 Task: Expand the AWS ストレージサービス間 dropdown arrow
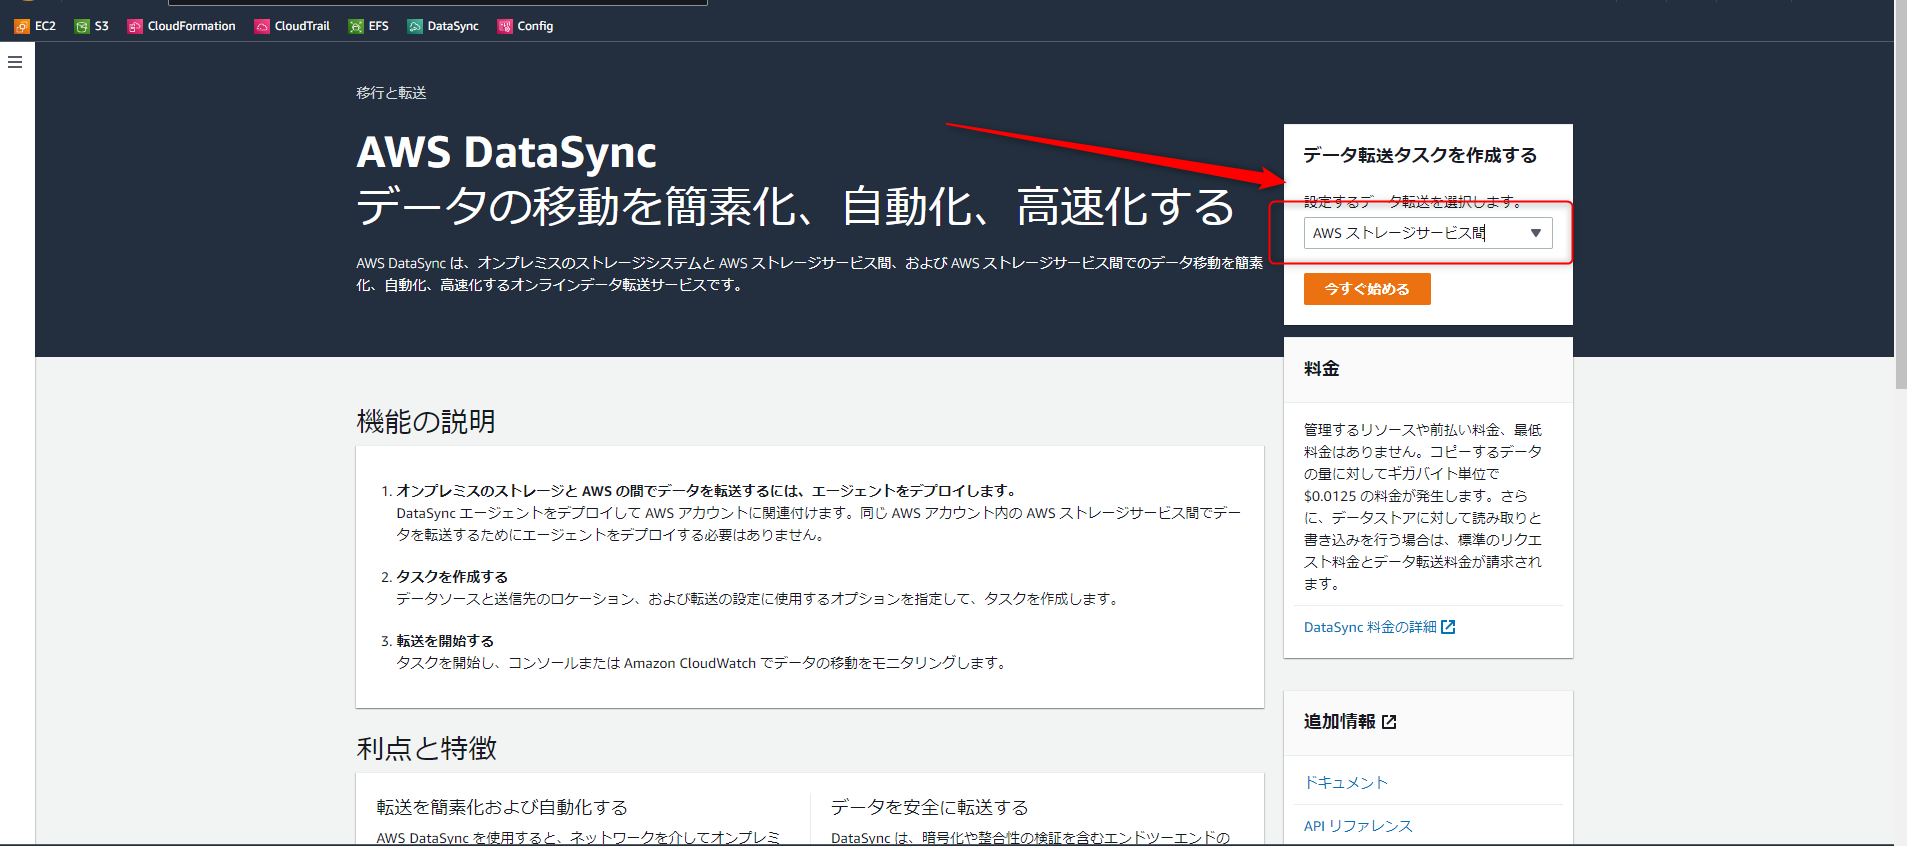1536,233
